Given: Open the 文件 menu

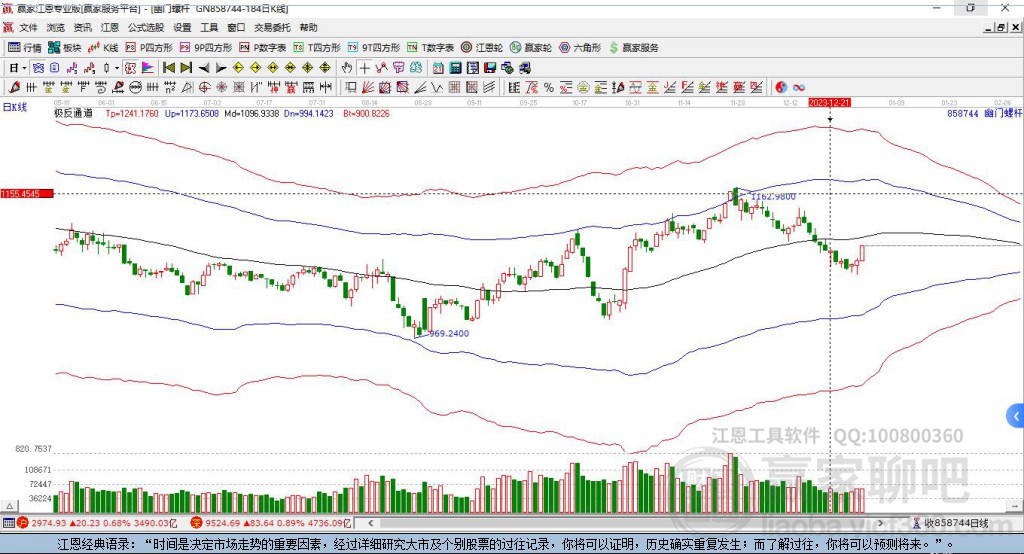Looking at the screenshot, I should coord(28,27).
